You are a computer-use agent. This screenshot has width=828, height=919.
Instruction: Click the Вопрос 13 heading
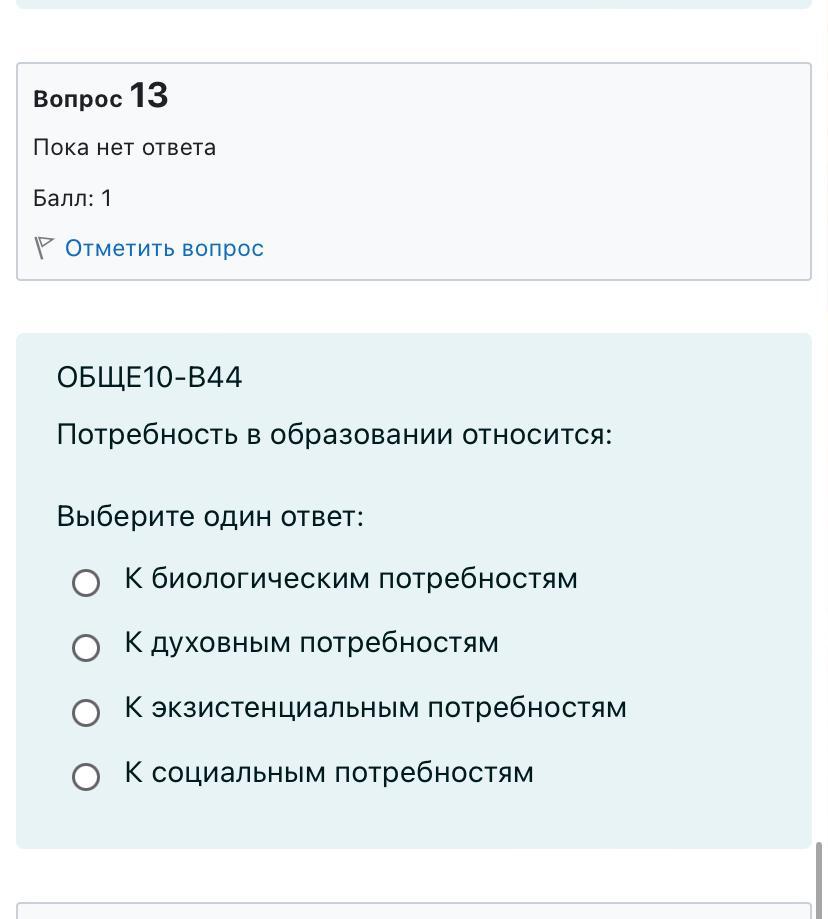pyautogui.click(x=101, y=96)
